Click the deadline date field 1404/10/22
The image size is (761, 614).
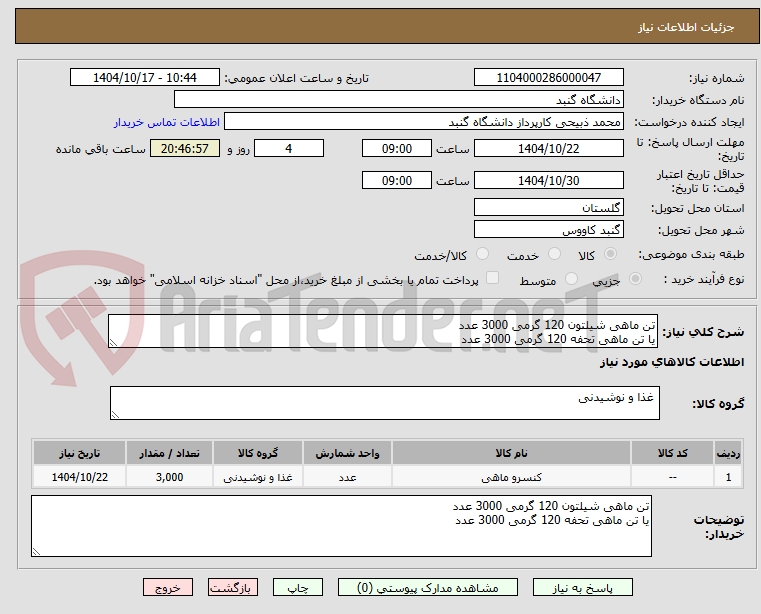pos(548,148)
